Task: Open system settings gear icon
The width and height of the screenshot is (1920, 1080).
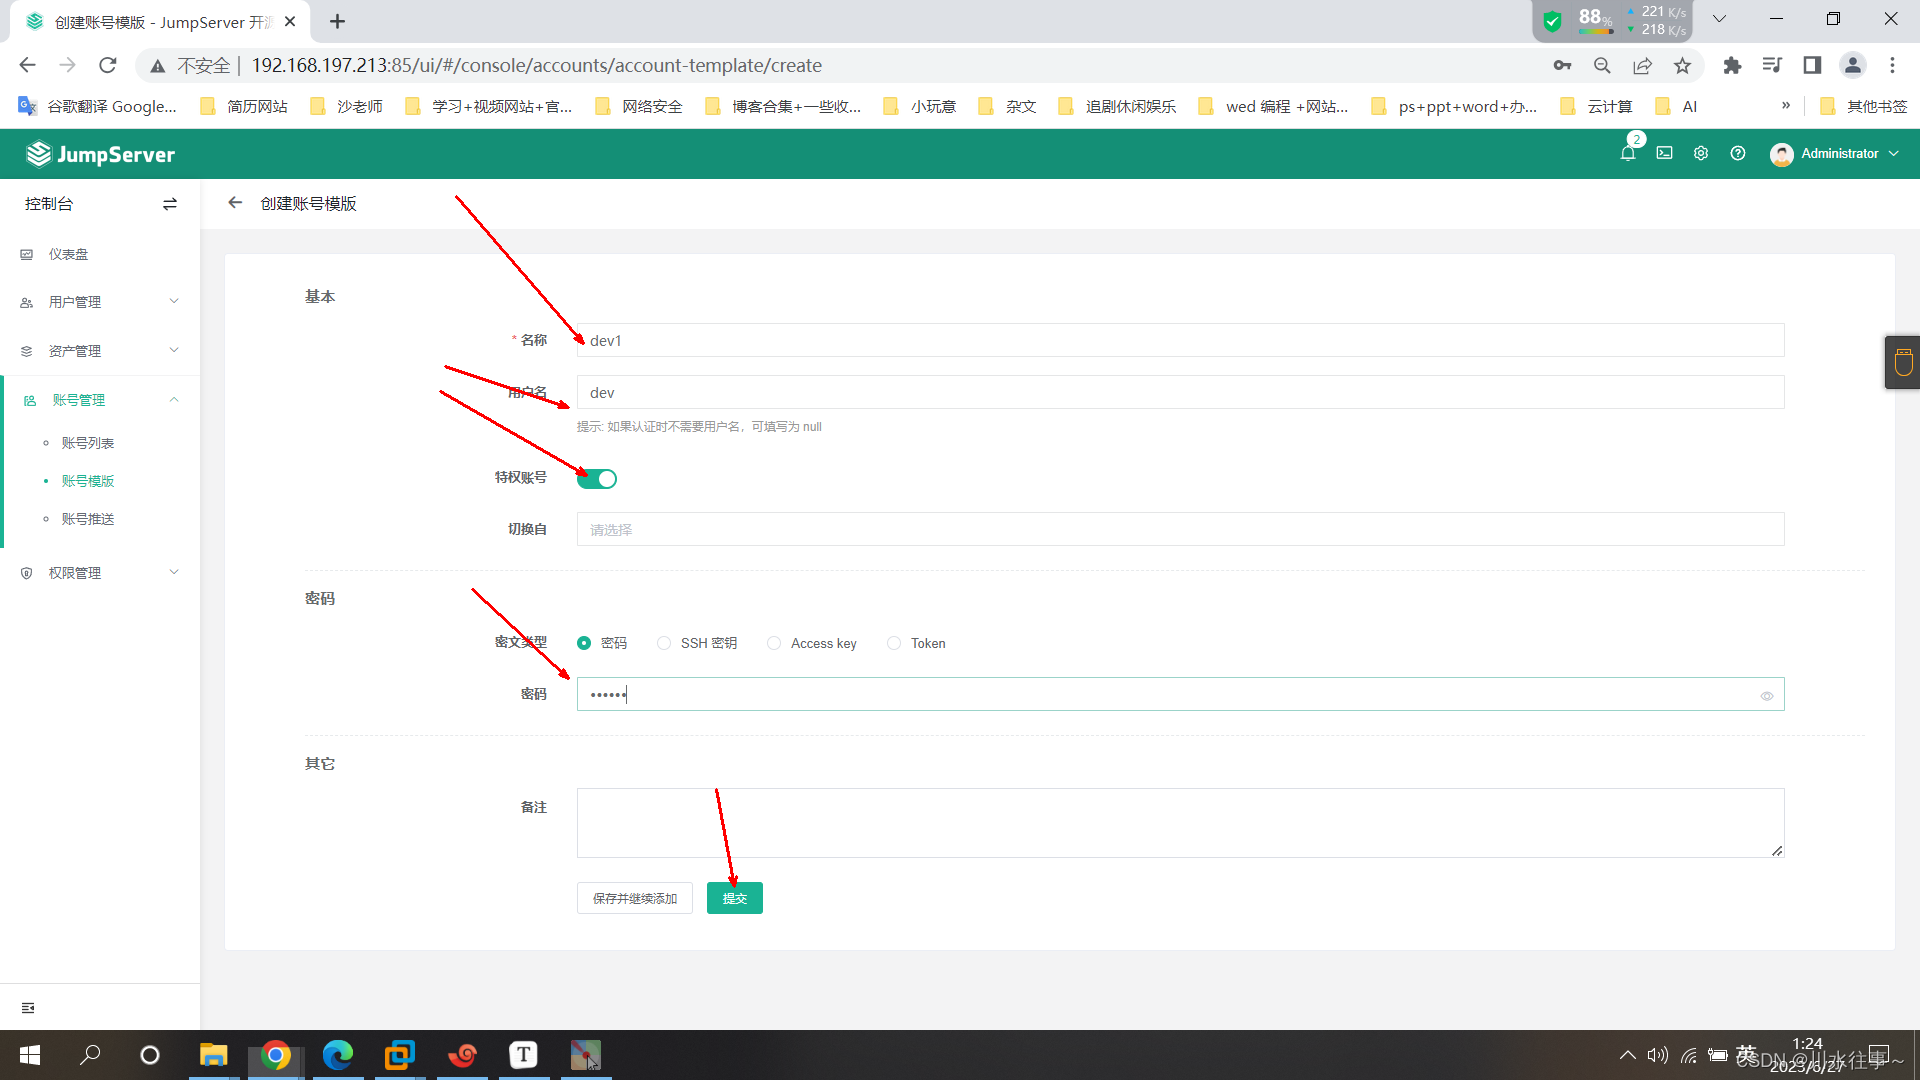Action: pos(1700,153)
